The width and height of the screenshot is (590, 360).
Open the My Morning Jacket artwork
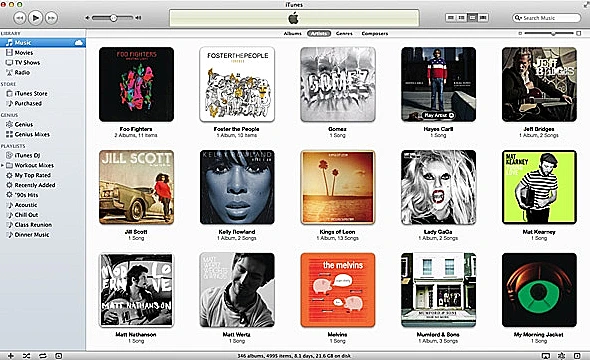click(x=539, y=290)
